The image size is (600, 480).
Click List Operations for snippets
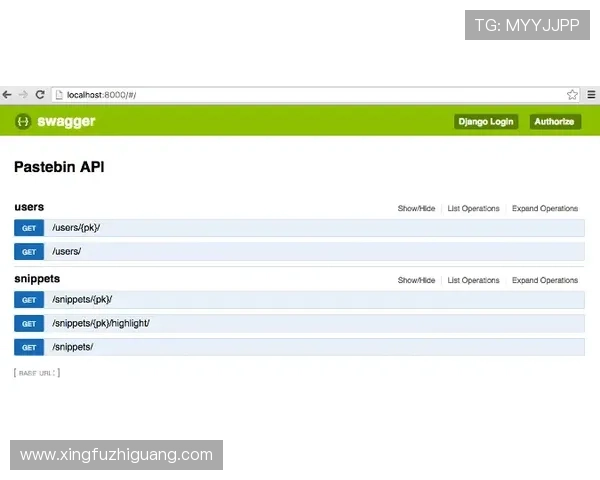[473, 280]
